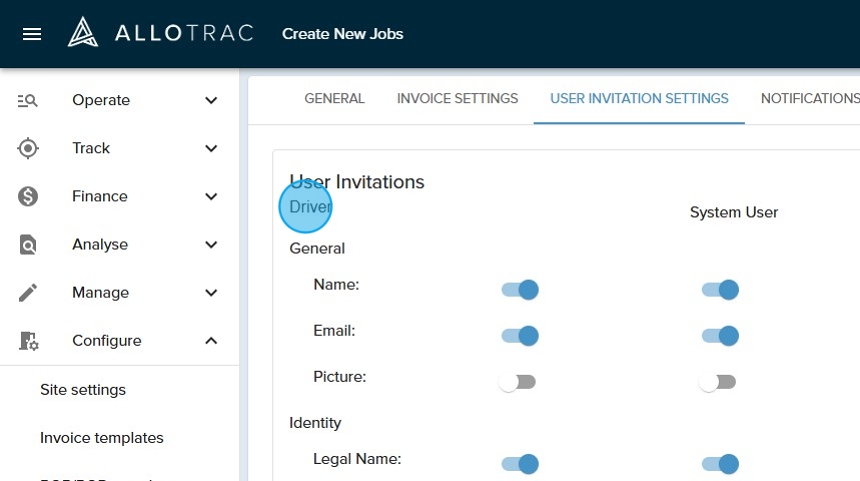Image resolution: width=860 pixels, height=481 pixels.
Task: Turn off System User Legal Name toggle
Action: coord(720,464)
